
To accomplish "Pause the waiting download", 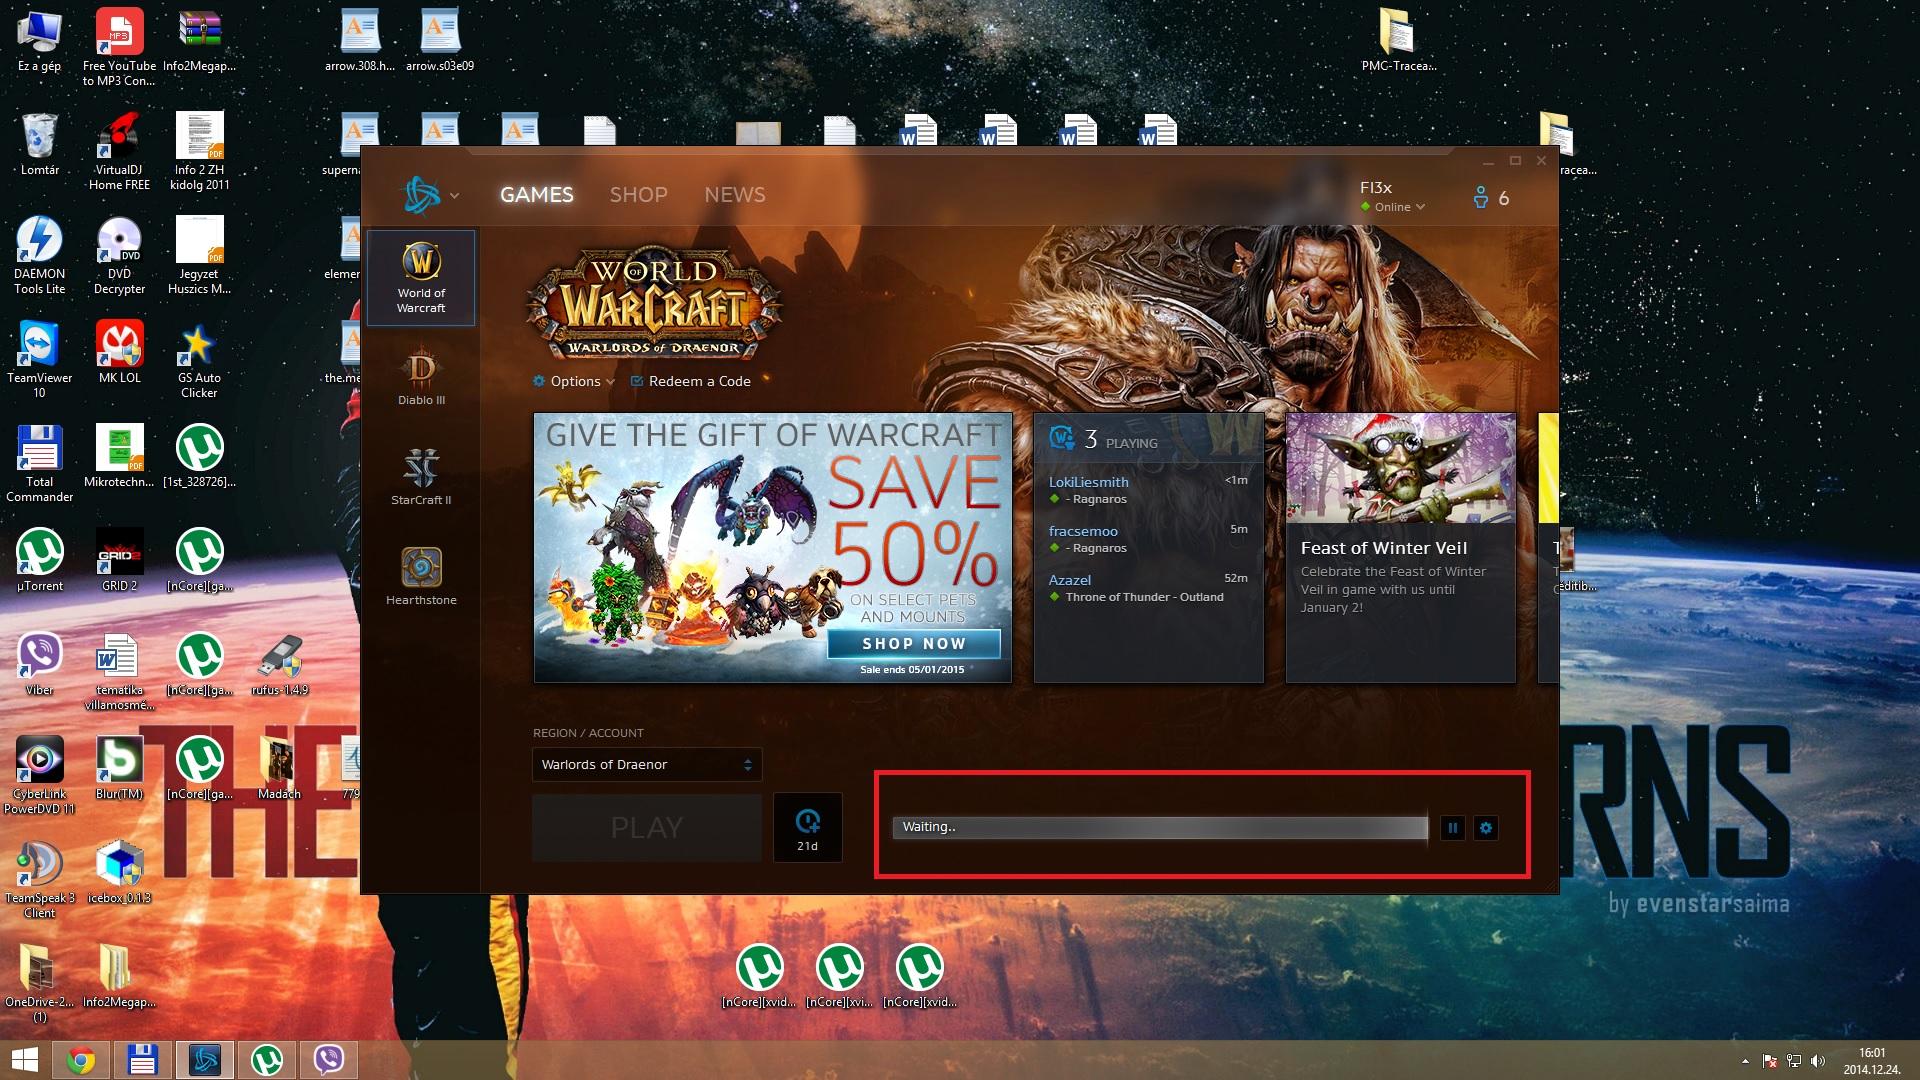I will pyautogui.click(x=1453, y=828).
